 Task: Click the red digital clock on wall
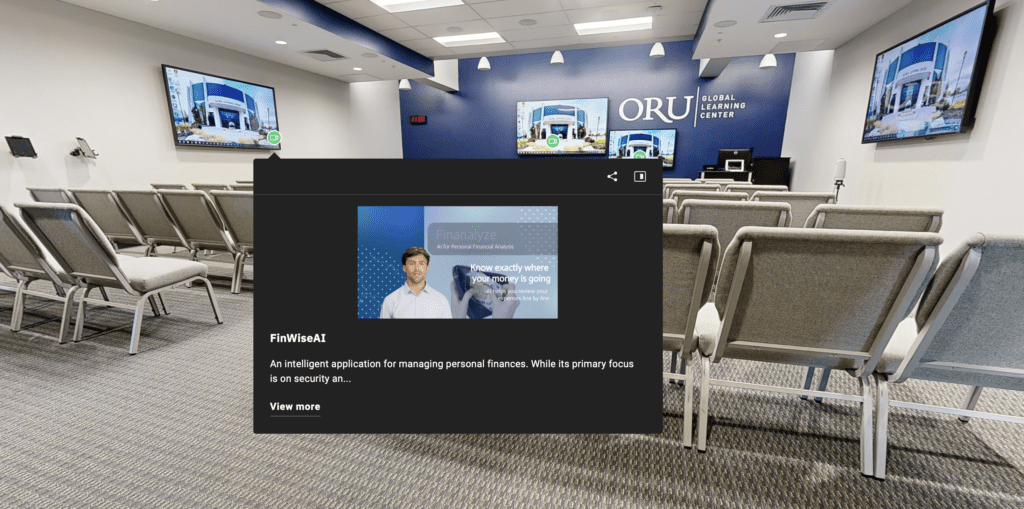tap(418, 120)
